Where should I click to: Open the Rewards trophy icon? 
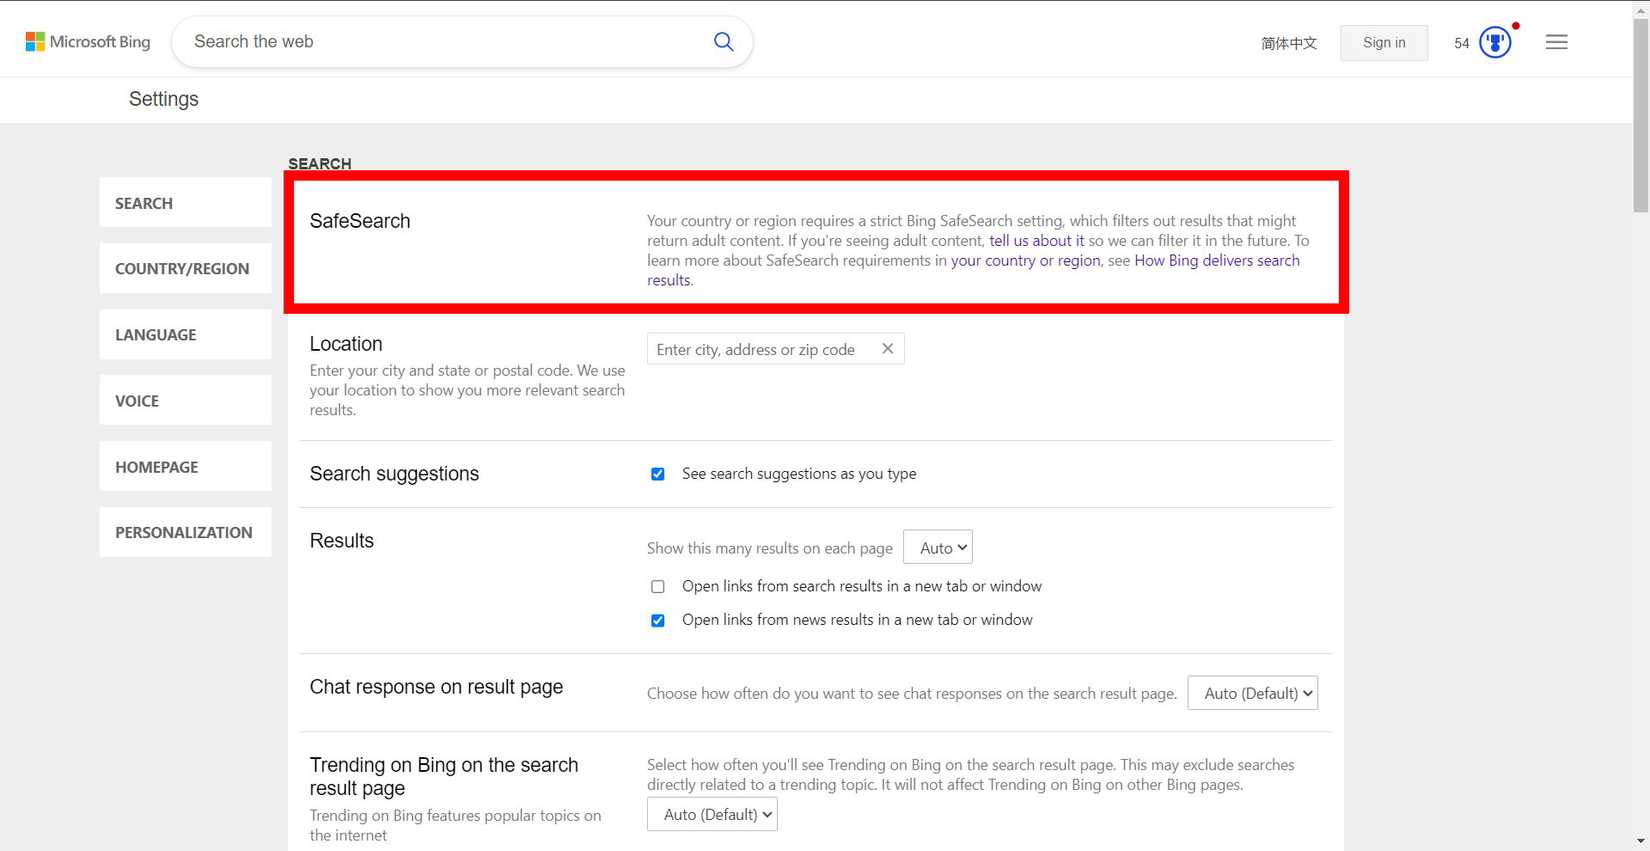(x=1495, y=43)
